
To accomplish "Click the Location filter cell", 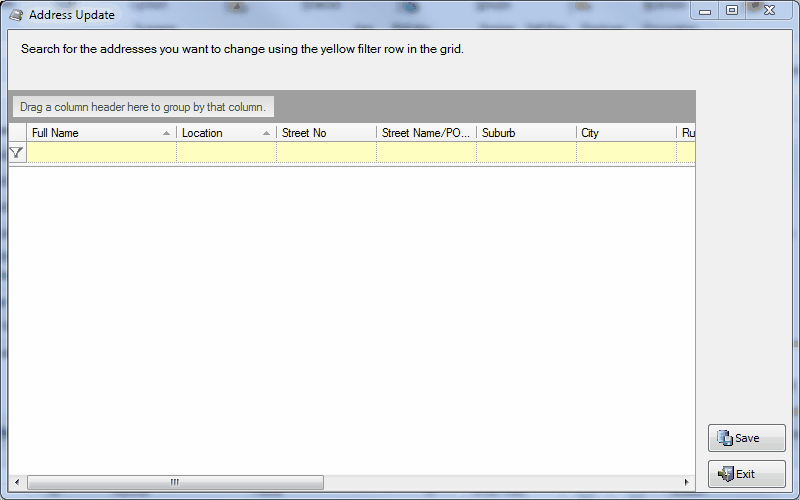I will pyautogui.click(x=227, y=152).
